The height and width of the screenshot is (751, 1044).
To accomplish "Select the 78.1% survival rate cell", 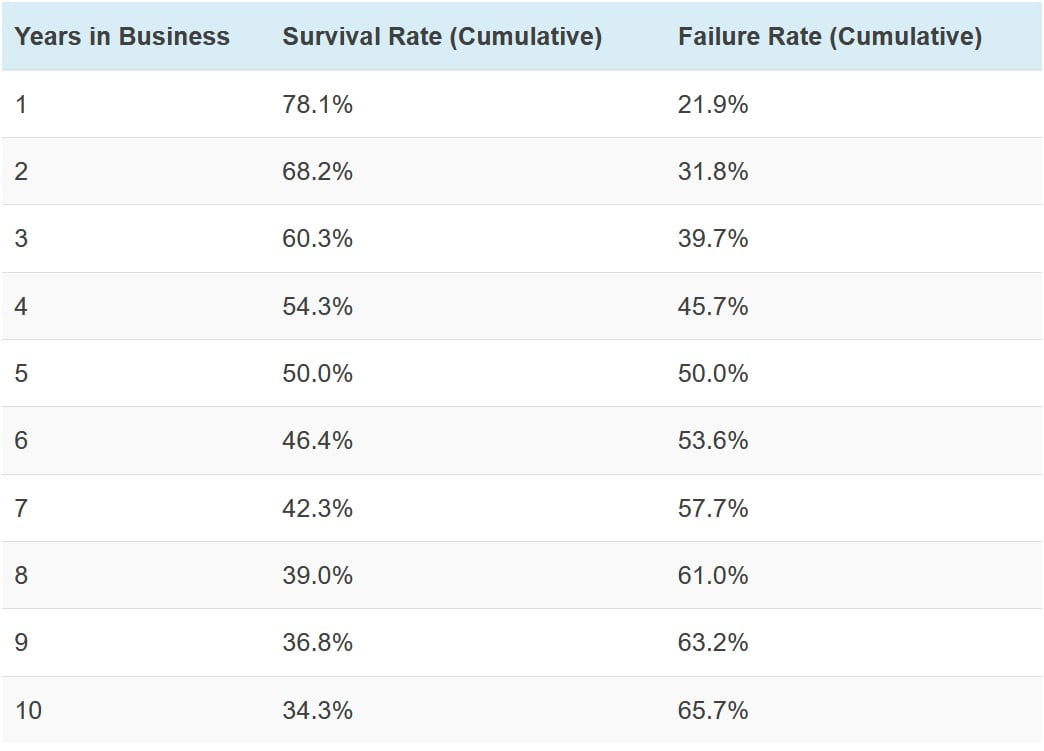I will [x=317, y=104].
